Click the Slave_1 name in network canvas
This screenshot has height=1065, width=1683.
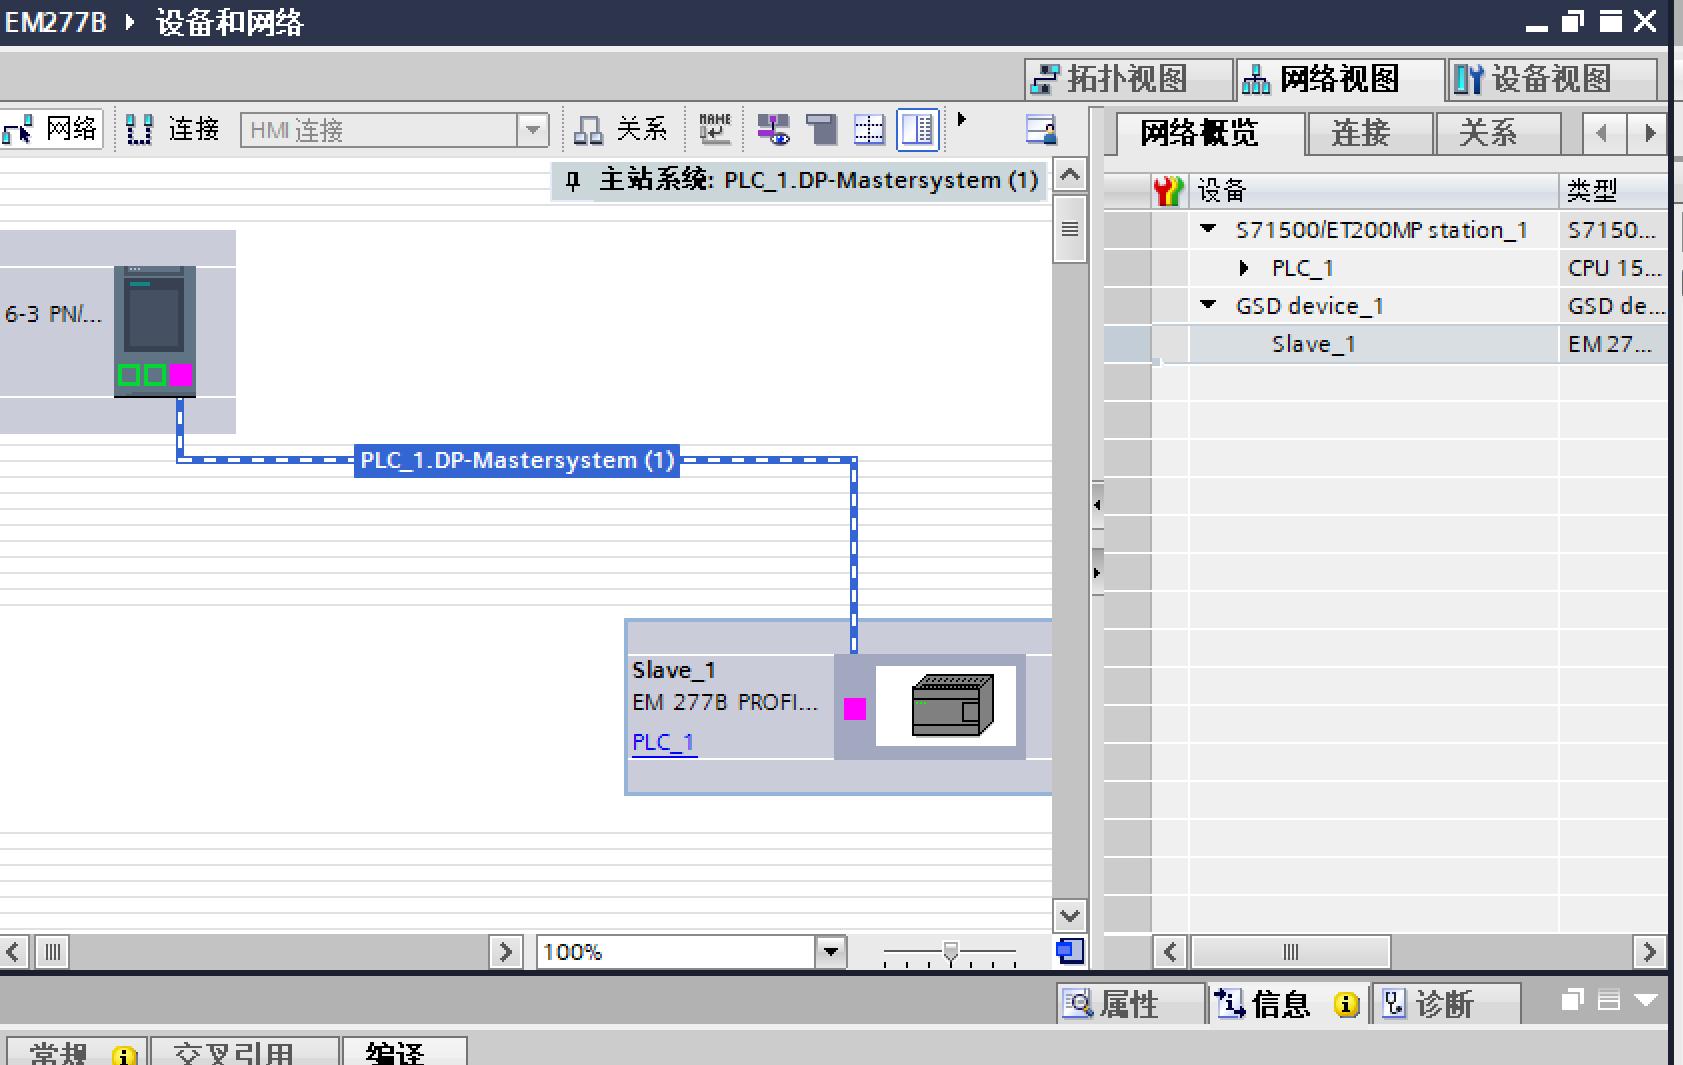point(674,670)
